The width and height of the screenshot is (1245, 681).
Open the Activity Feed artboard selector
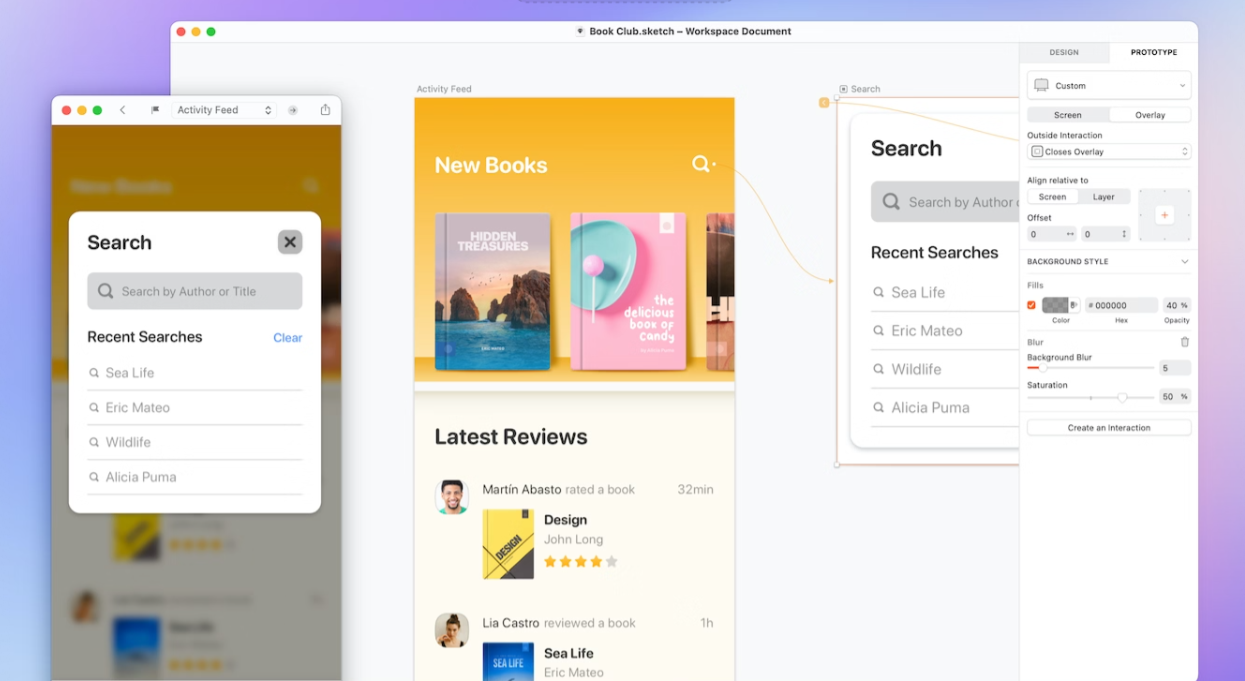coord(225,110)
